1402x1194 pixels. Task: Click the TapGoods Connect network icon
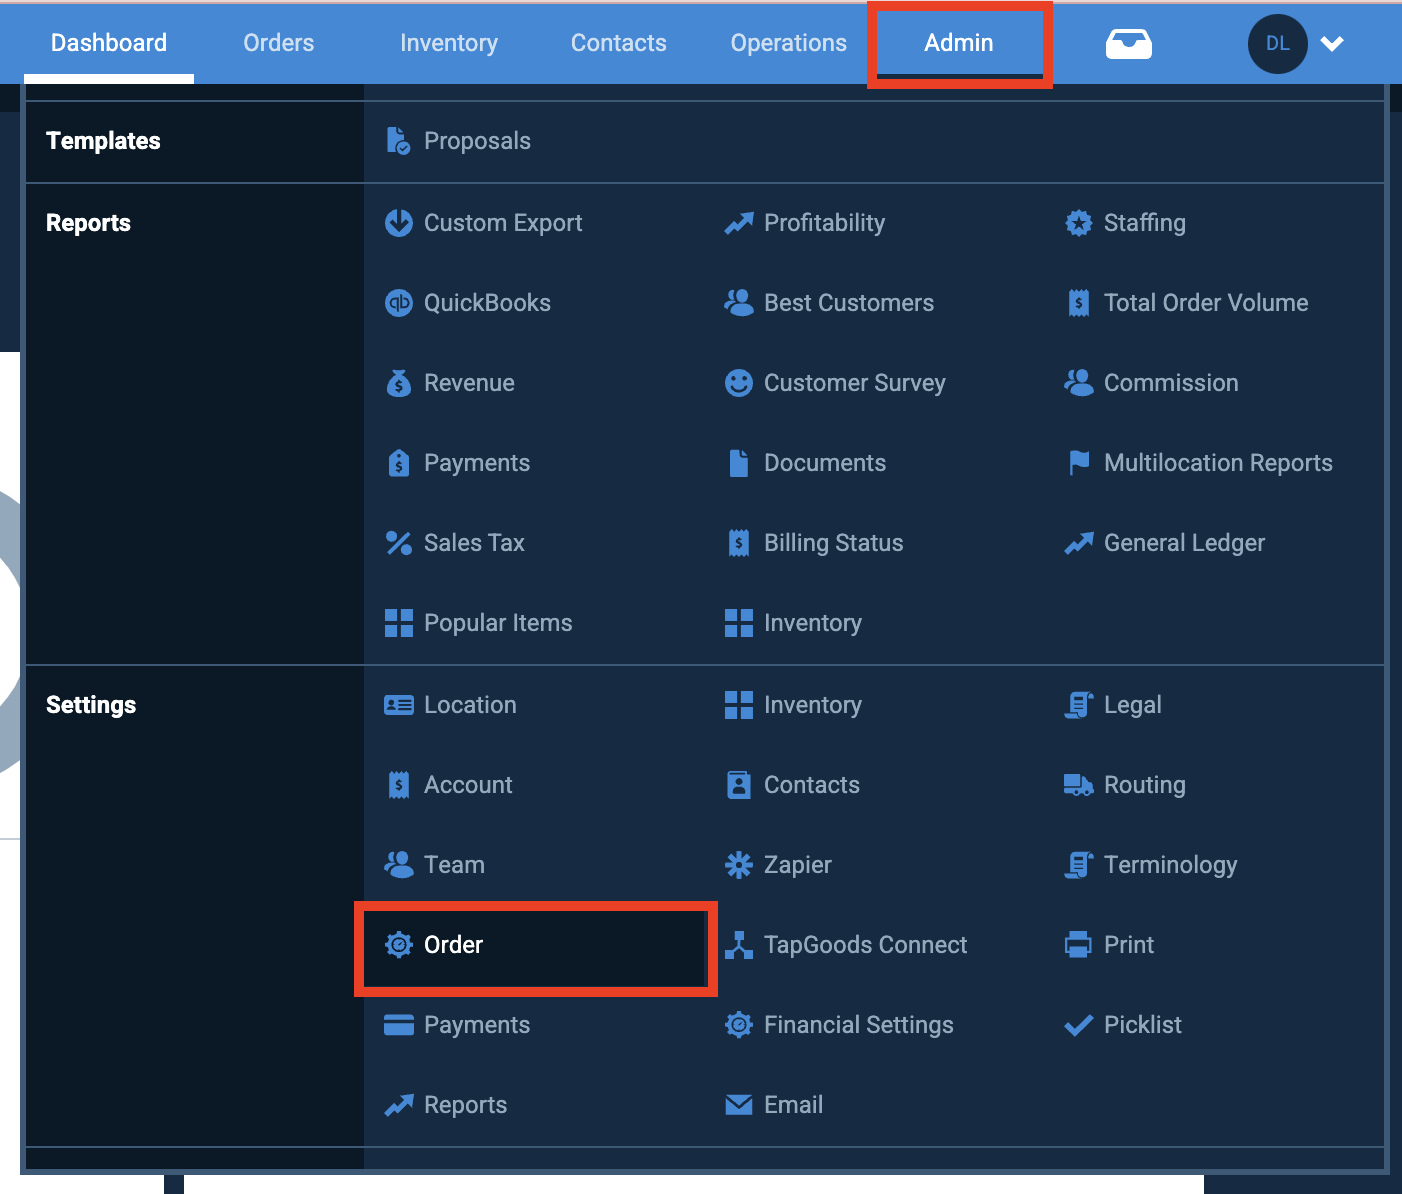click(739, 945)
